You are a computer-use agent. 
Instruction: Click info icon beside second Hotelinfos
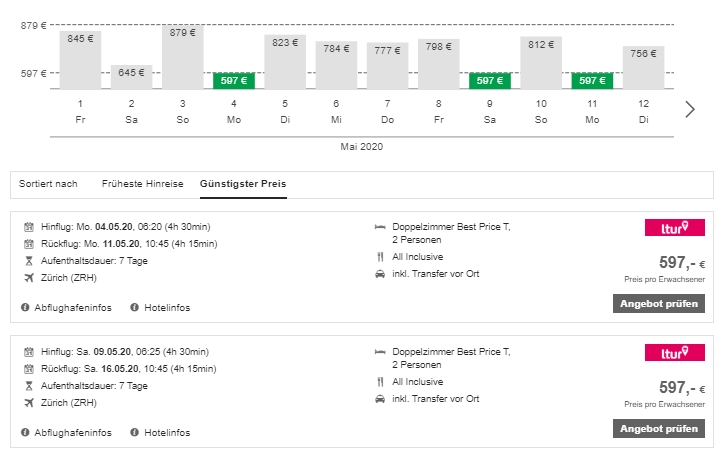[134, 433]
